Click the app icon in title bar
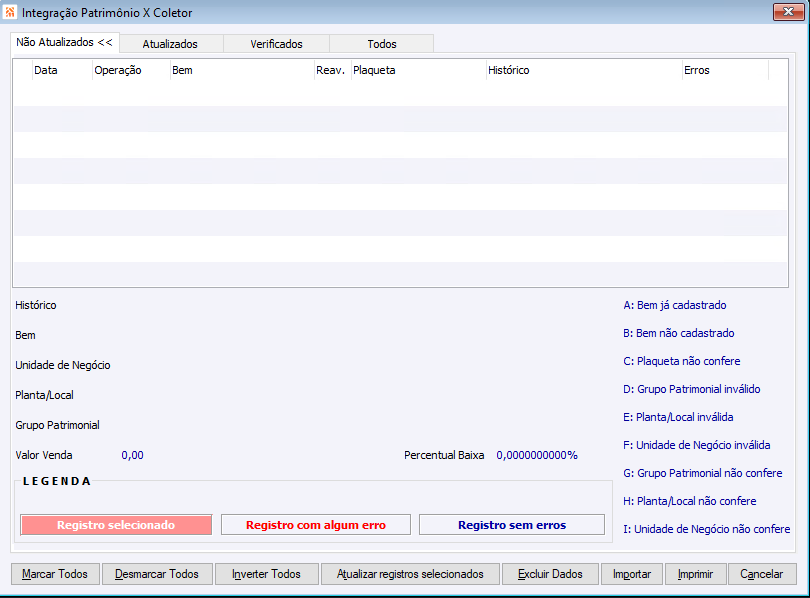Screen dimensions: 810x598 [10, 11]
